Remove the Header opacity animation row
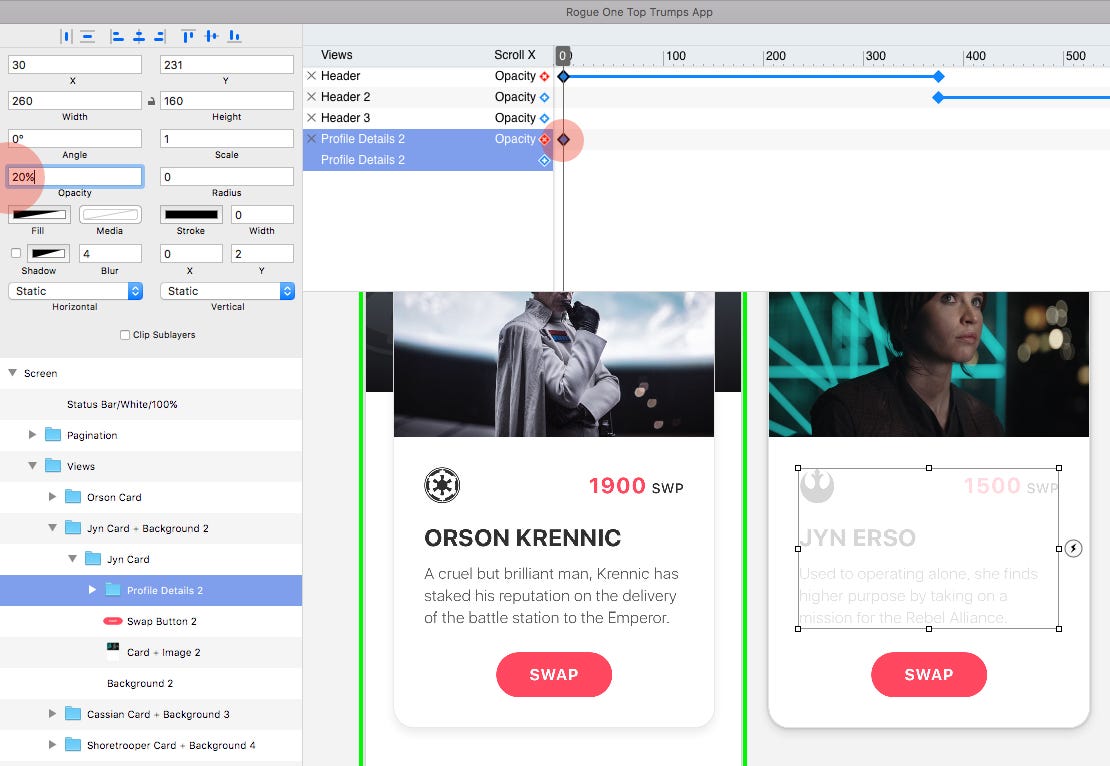Viewport: 1110px width, 766px height. click(x=311, y=76)
